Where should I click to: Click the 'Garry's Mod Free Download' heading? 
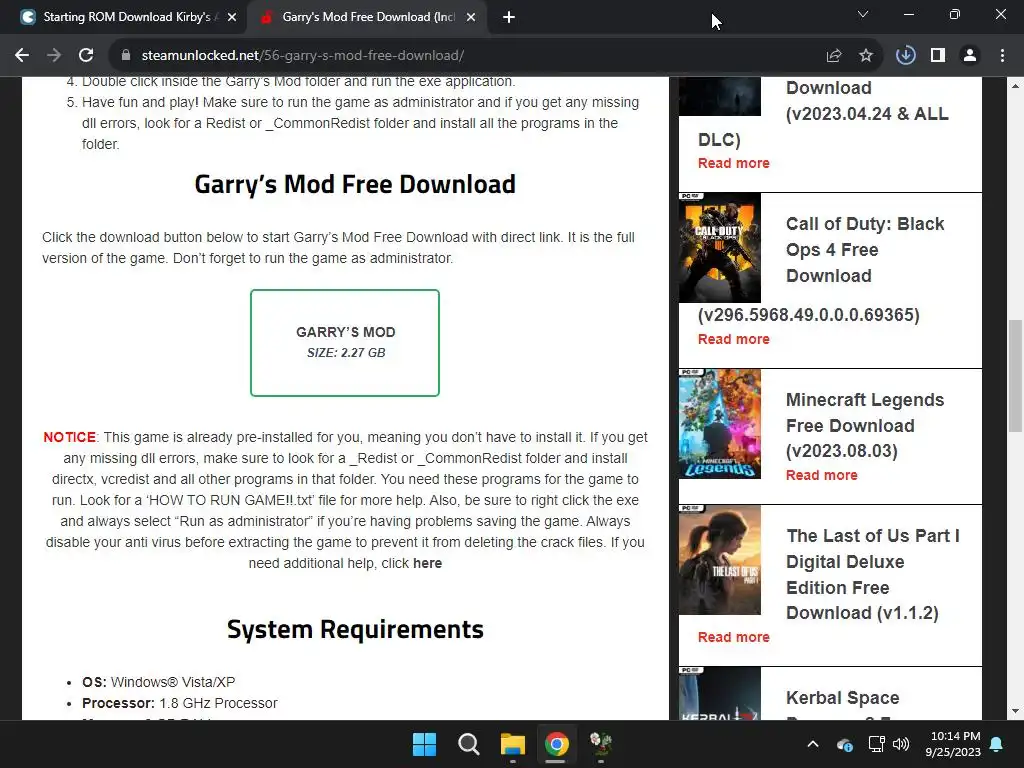pyautogui.click(x=355, y=184)
